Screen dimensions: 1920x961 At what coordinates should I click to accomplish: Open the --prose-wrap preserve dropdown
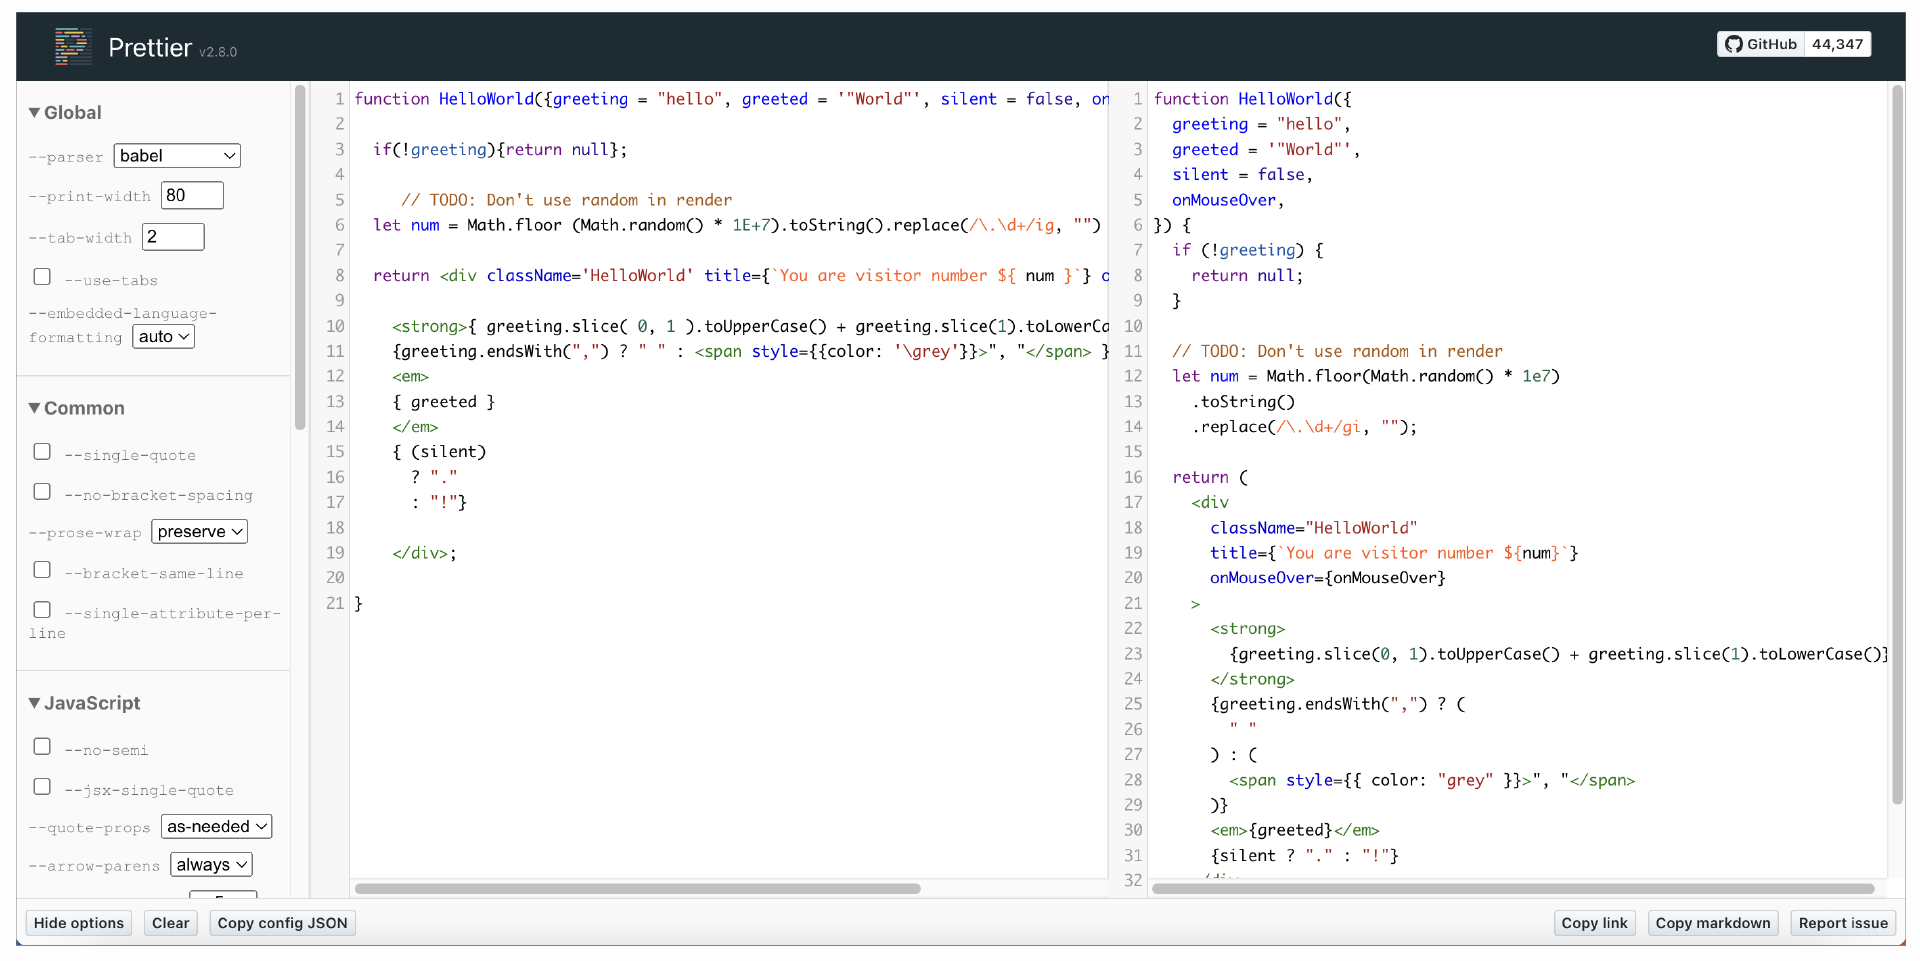point(199,532)
